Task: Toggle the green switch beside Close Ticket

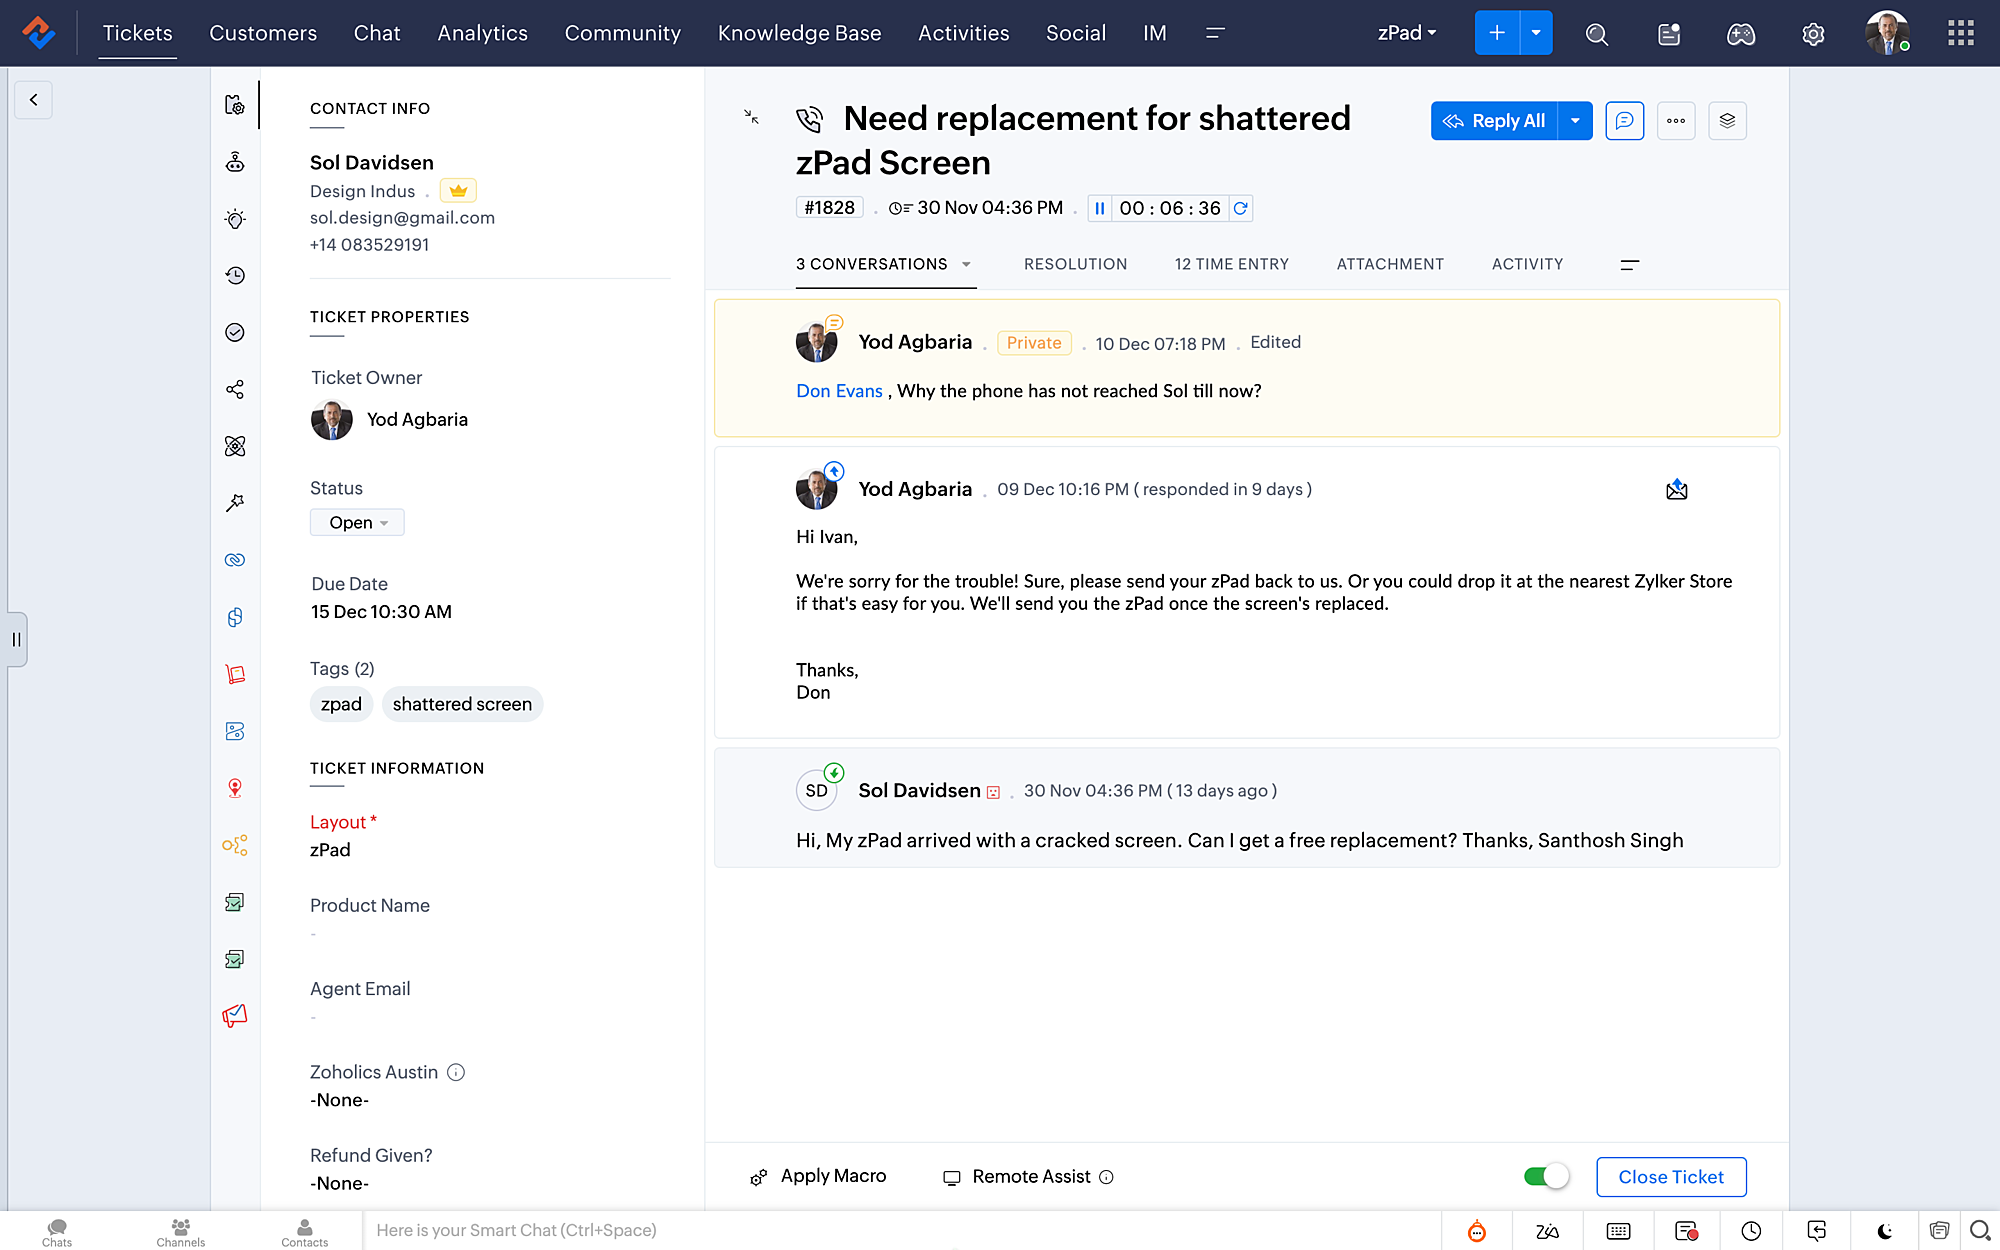Action: pos(1545,1176)
